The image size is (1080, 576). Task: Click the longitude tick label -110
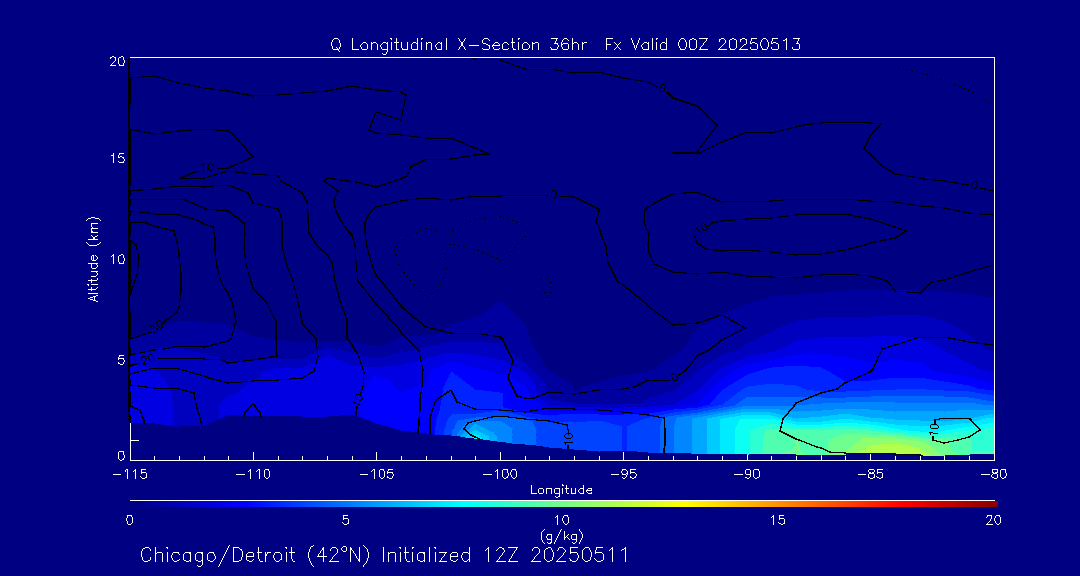point(253,475)
